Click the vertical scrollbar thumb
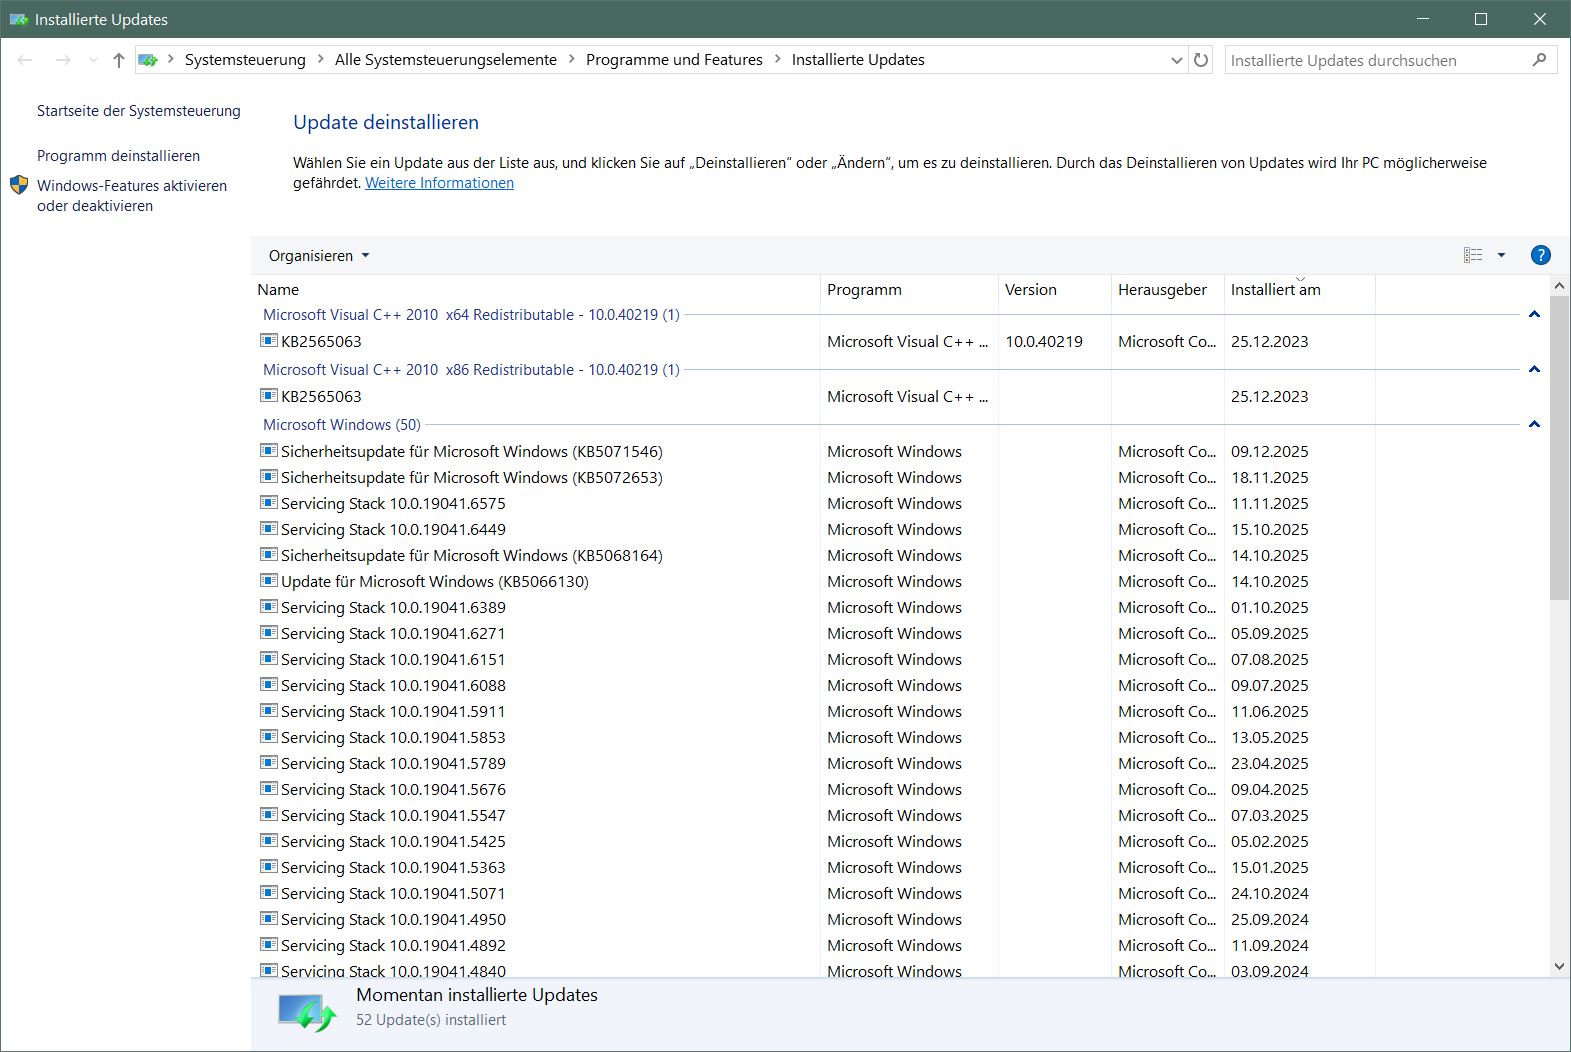Screen dimensions: 1571x1052 click(1559, 447)
